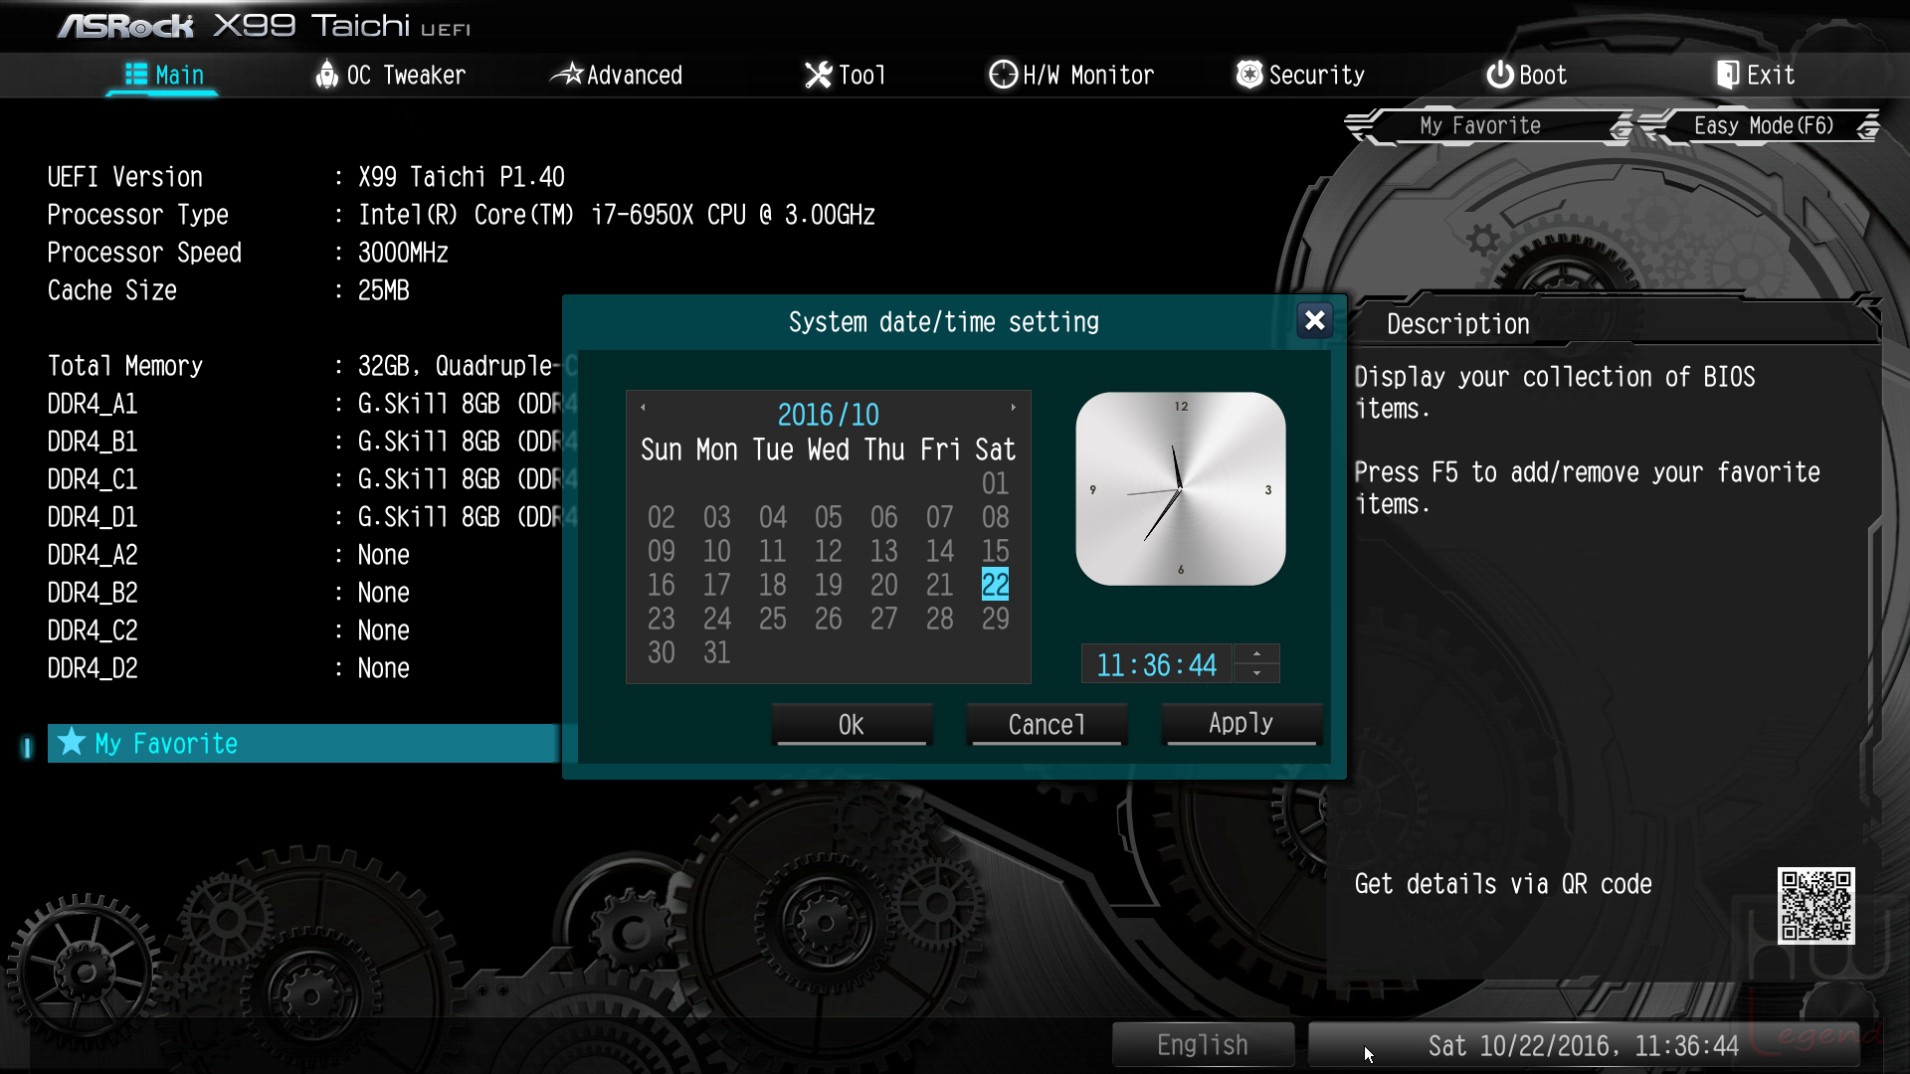Image resolution: width=1910 pixels, height=1074 pixels.
Task: Click the H/W Monitor gauge icon
Action: 1002,75
